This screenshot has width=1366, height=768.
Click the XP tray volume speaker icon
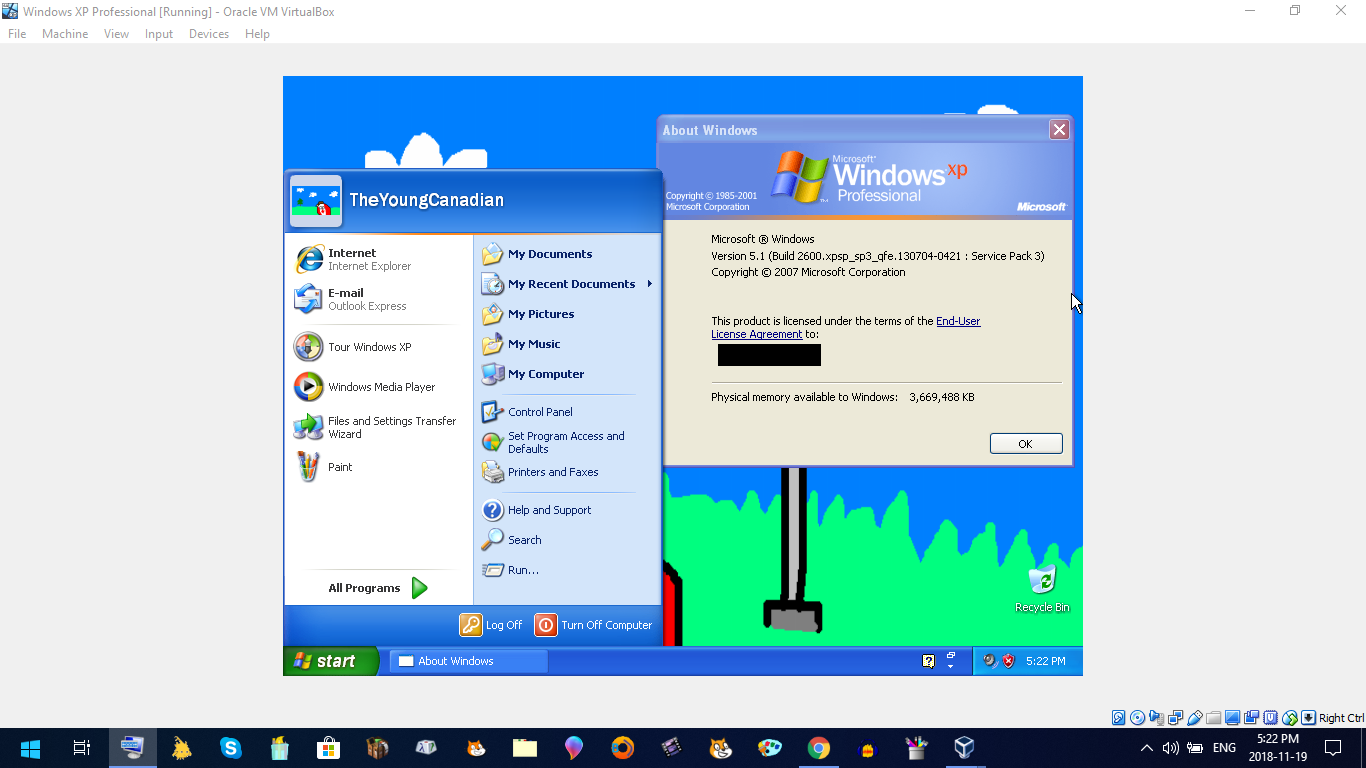pos(990,661)
